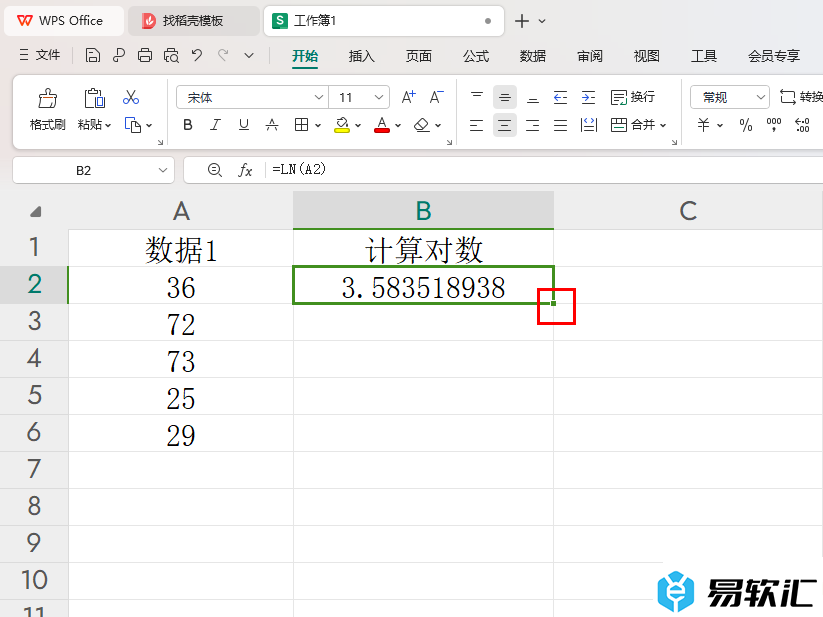Click the yellow fill color swatch
This screenshot has width=823, height=617.
342,130
